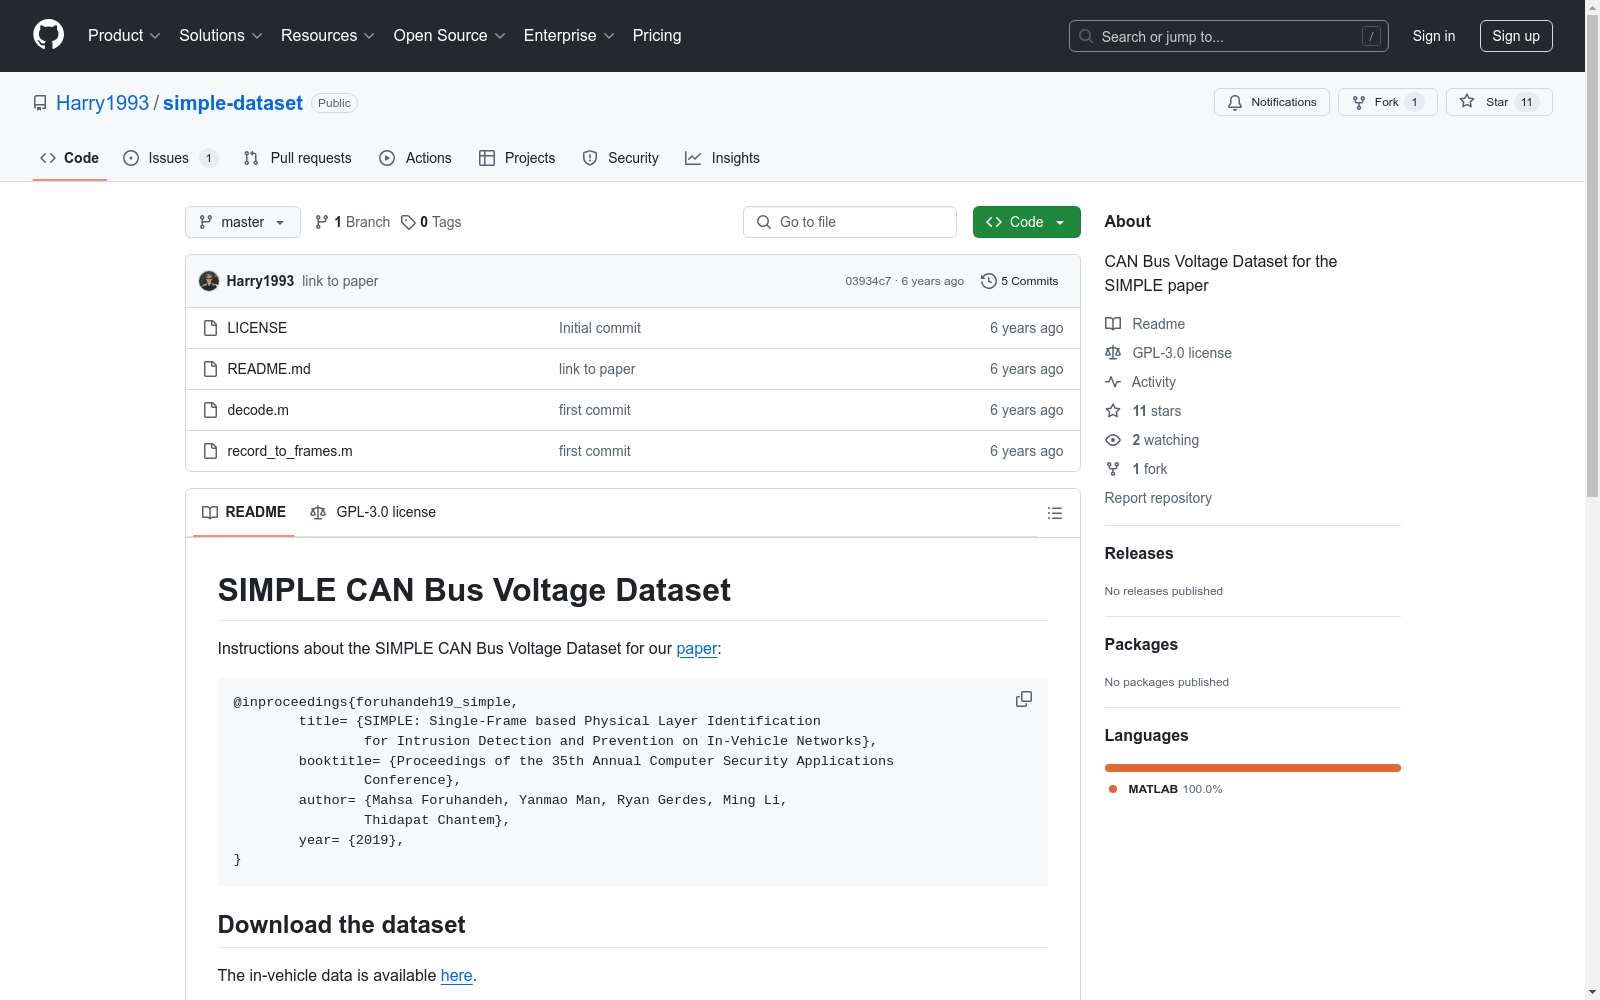Click the book icon beside Readme
Viewport: 1600px width, 1000px height.
tap(1113, 324)
